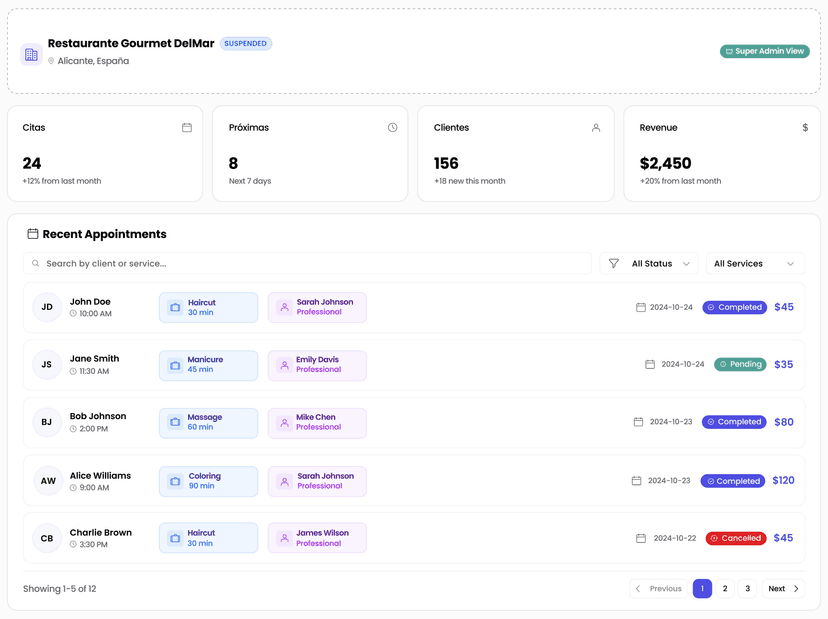Focus the client or service search field
Image resolution: width=828 pixels, height=619 pixels.
tap(308, 264)
